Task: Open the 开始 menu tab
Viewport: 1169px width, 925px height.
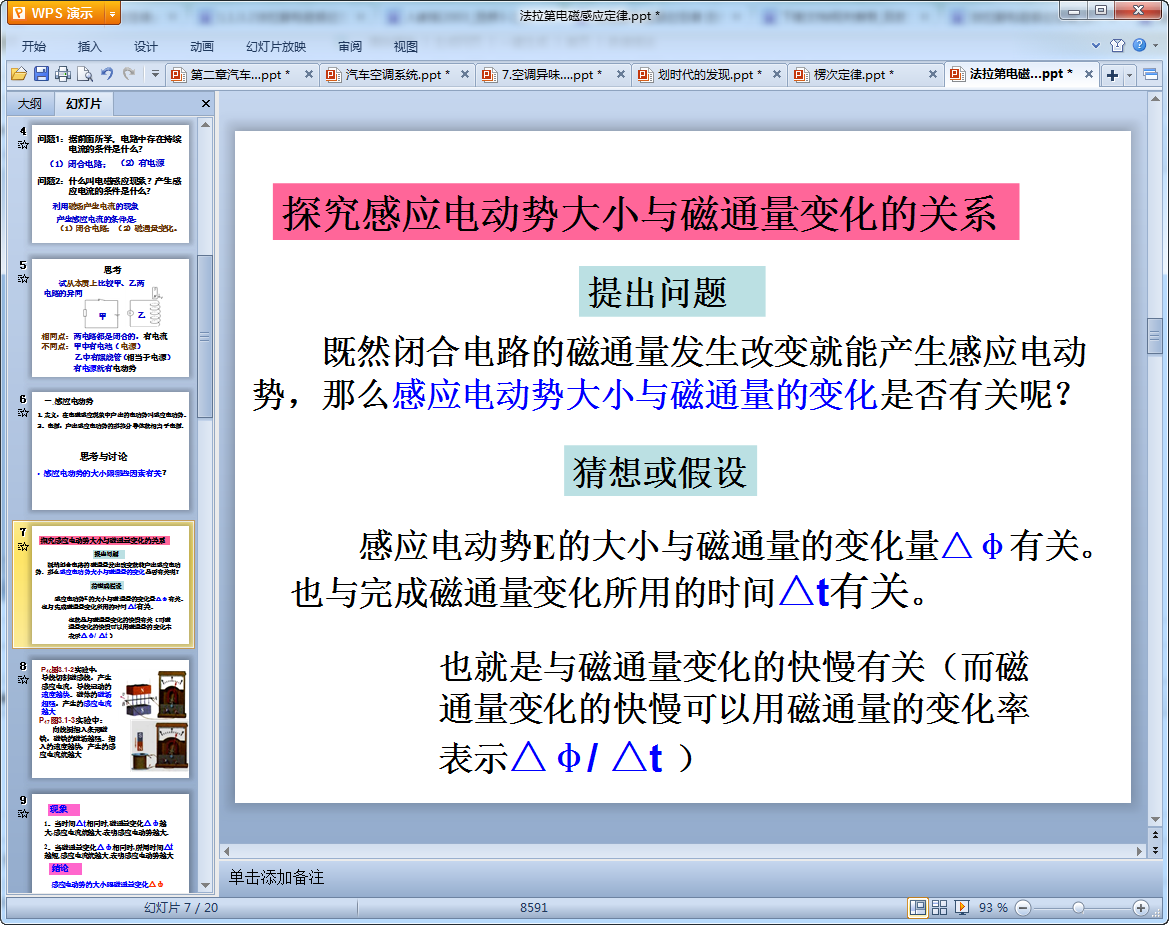Action: click(x=34, y=46)
